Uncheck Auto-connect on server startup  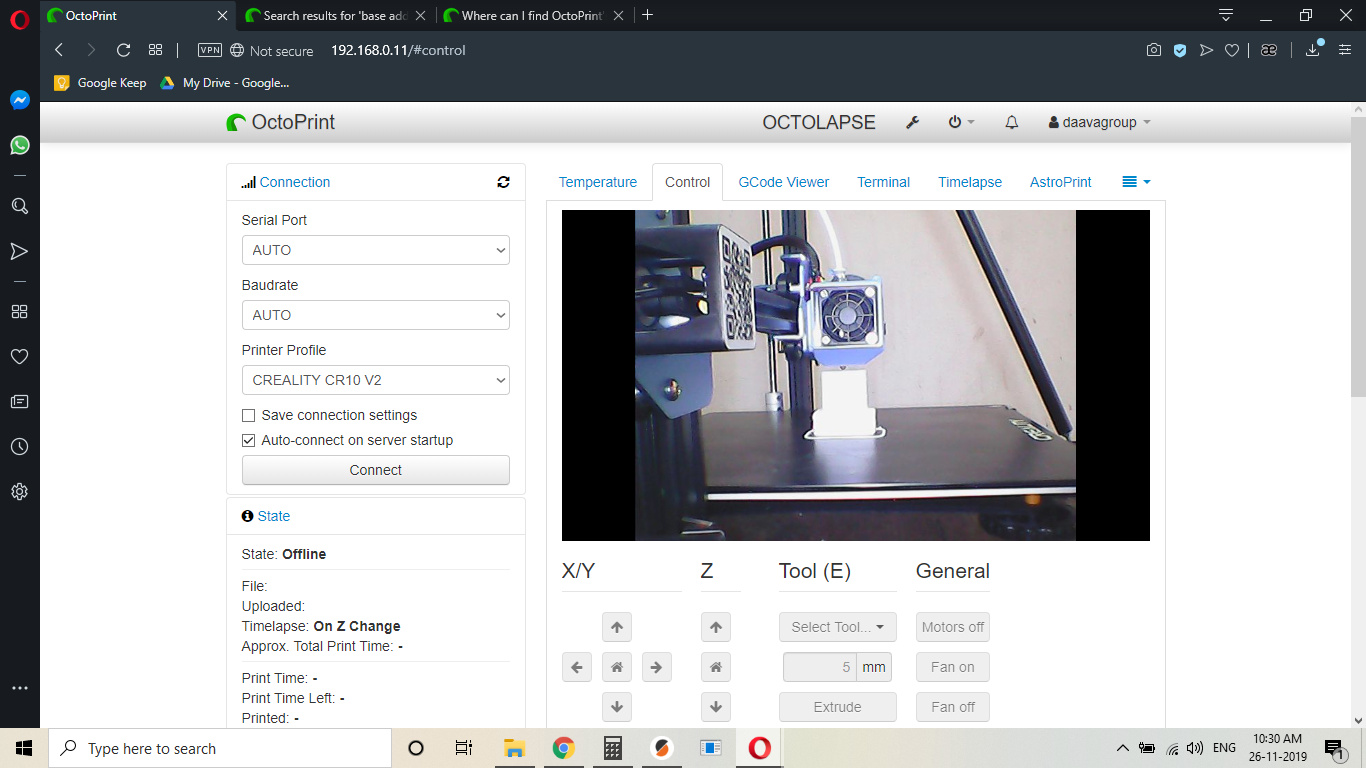249,440
